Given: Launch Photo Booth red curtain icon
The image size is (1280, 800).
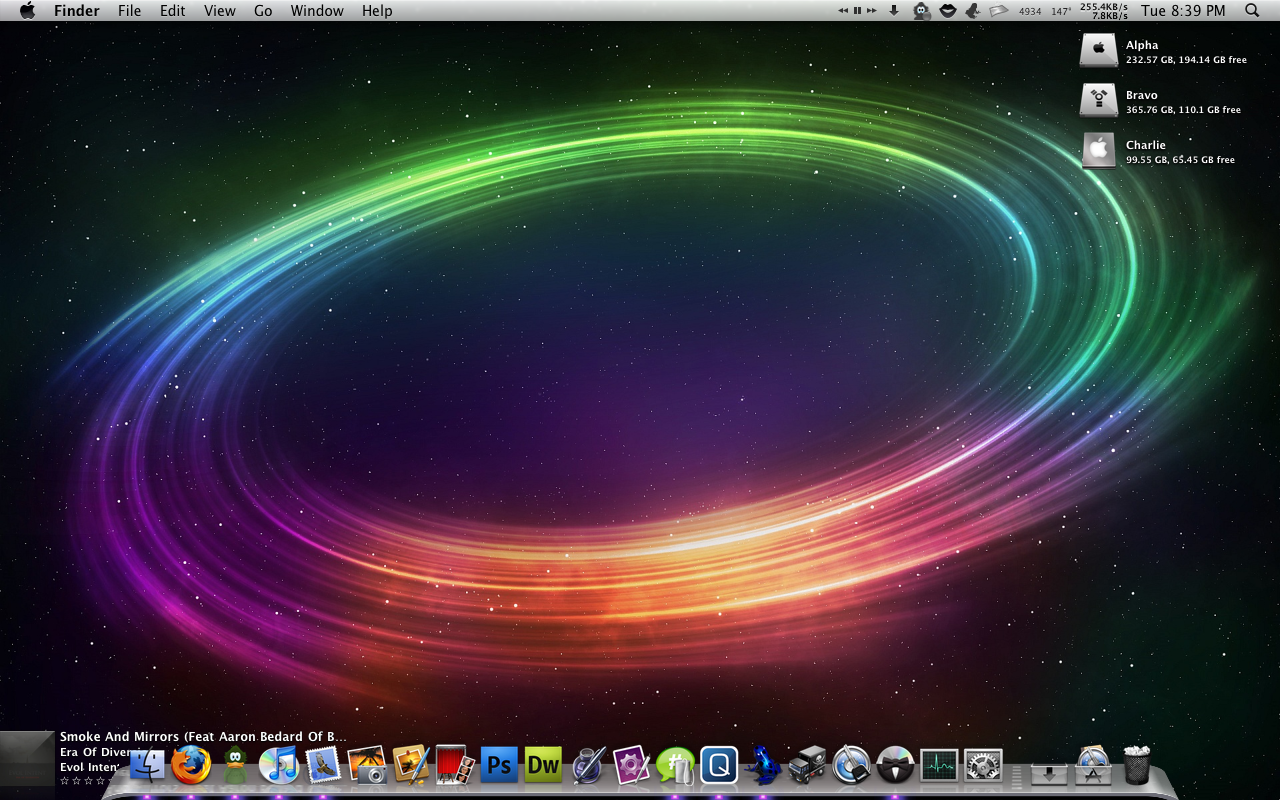Looking at the screenshot, I should [454, 766].
